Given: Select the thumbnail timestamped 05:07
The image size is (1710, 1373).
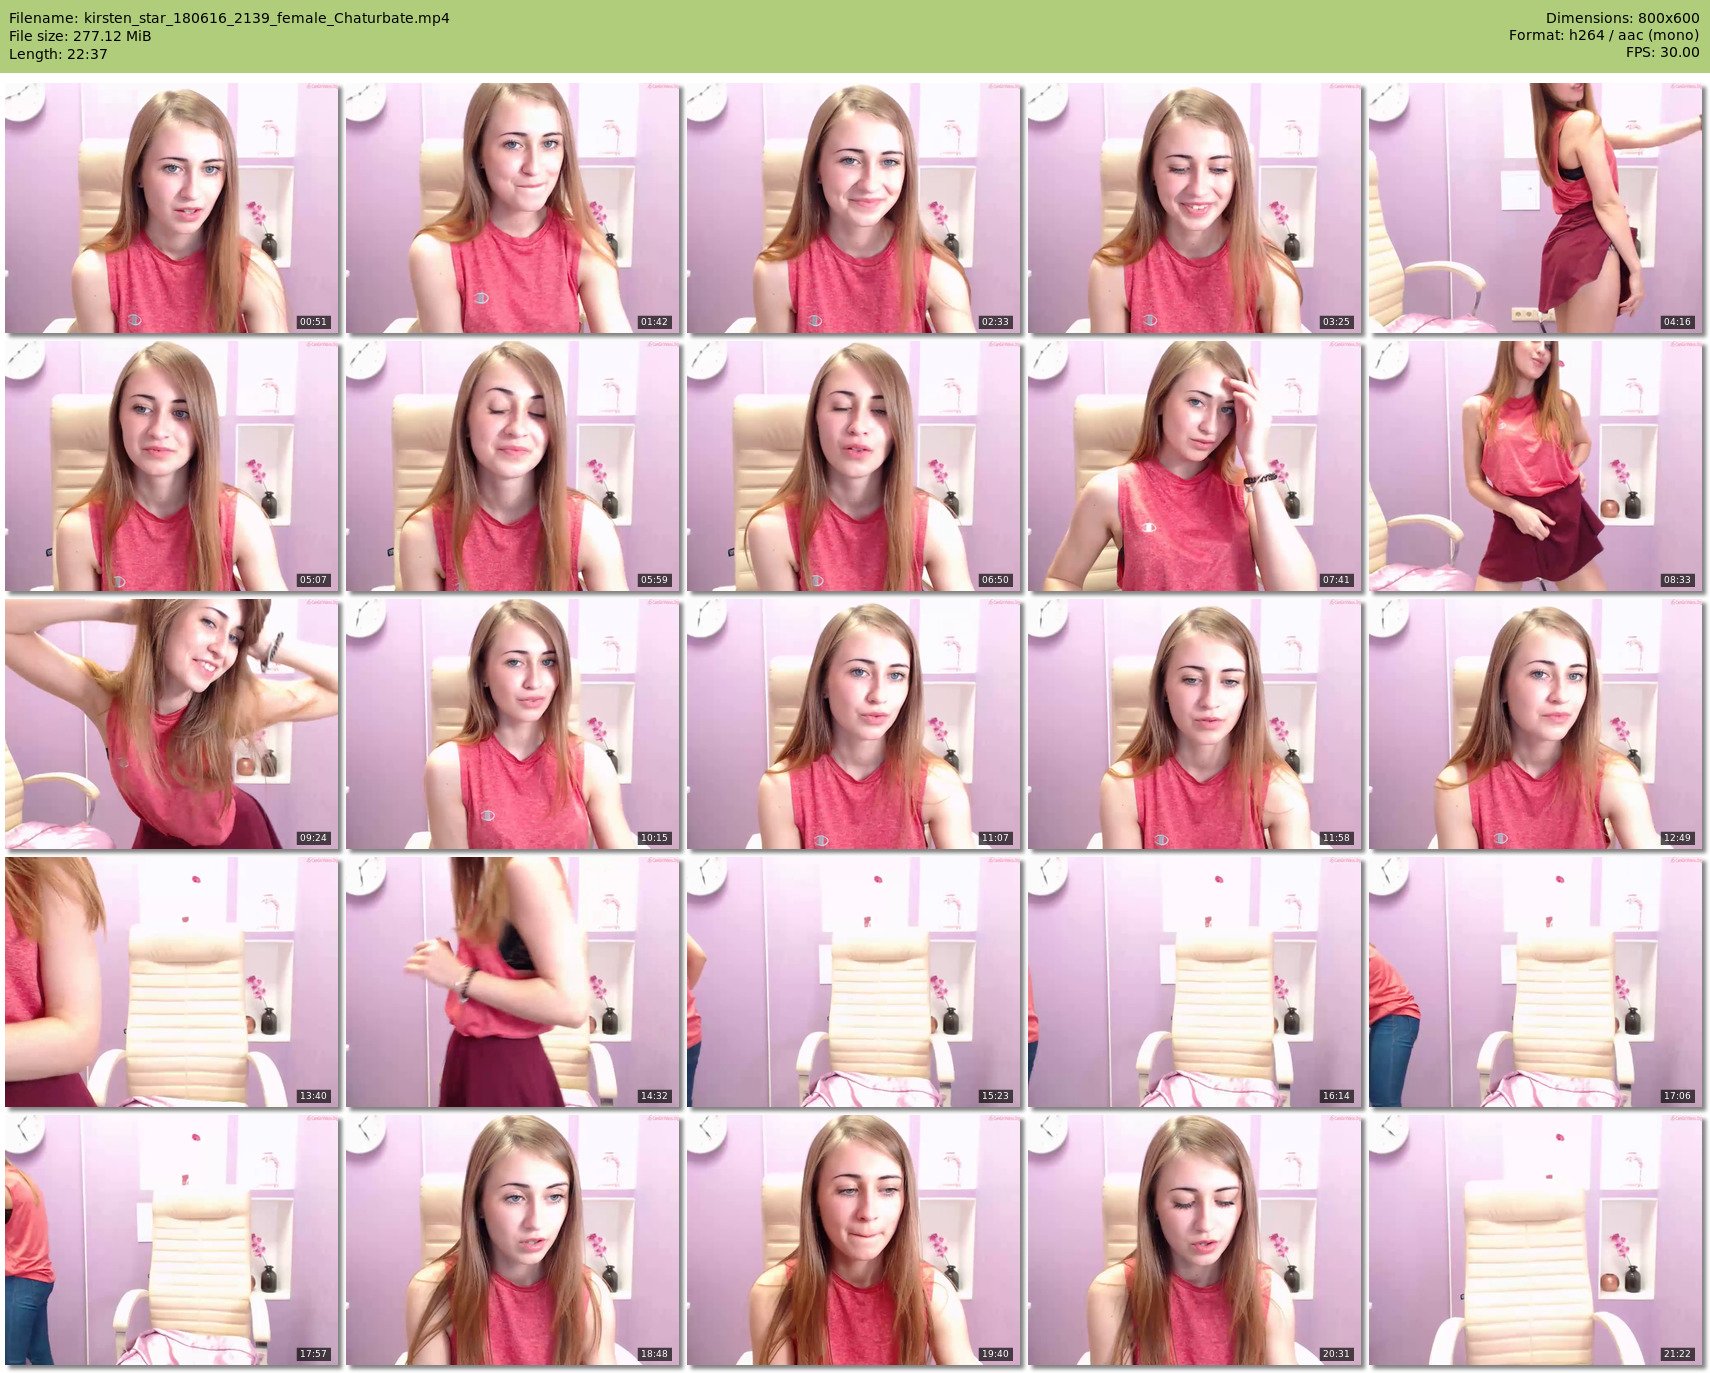Looking at the screenshot, I should (x=172, y=466).
